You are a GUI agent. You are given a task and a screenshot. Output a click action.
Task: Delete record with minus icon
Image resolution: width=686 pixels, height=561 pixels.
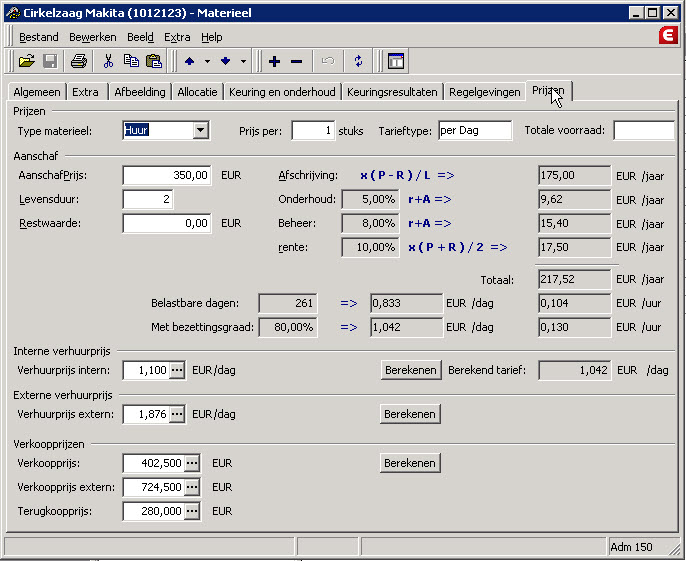coord(296,61)
